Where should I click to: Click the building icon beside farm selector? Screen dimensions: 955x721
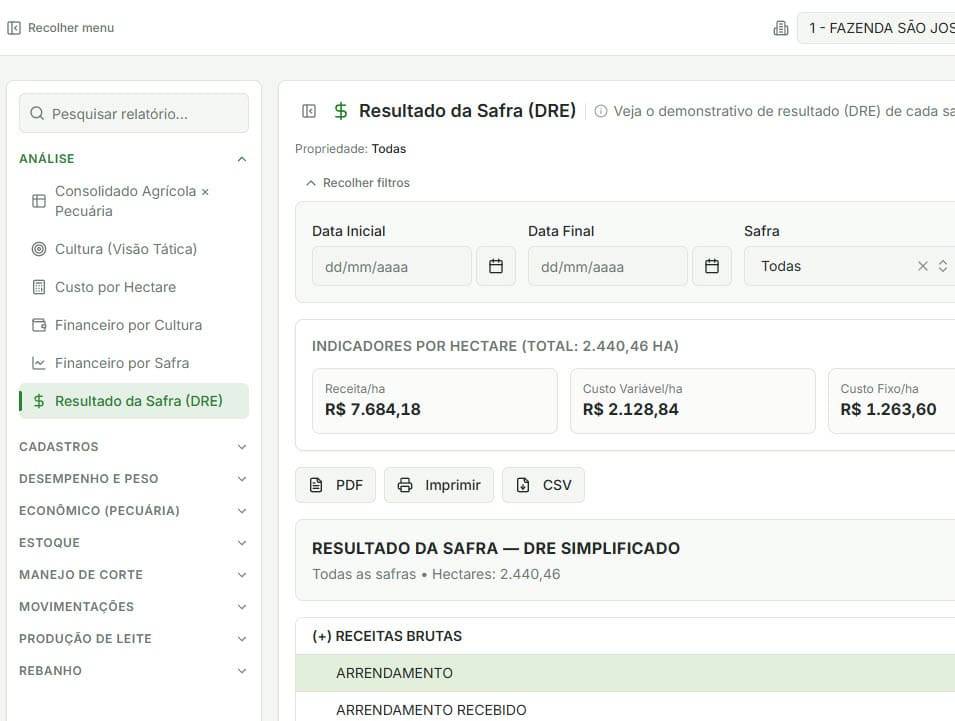coord(780,28)
